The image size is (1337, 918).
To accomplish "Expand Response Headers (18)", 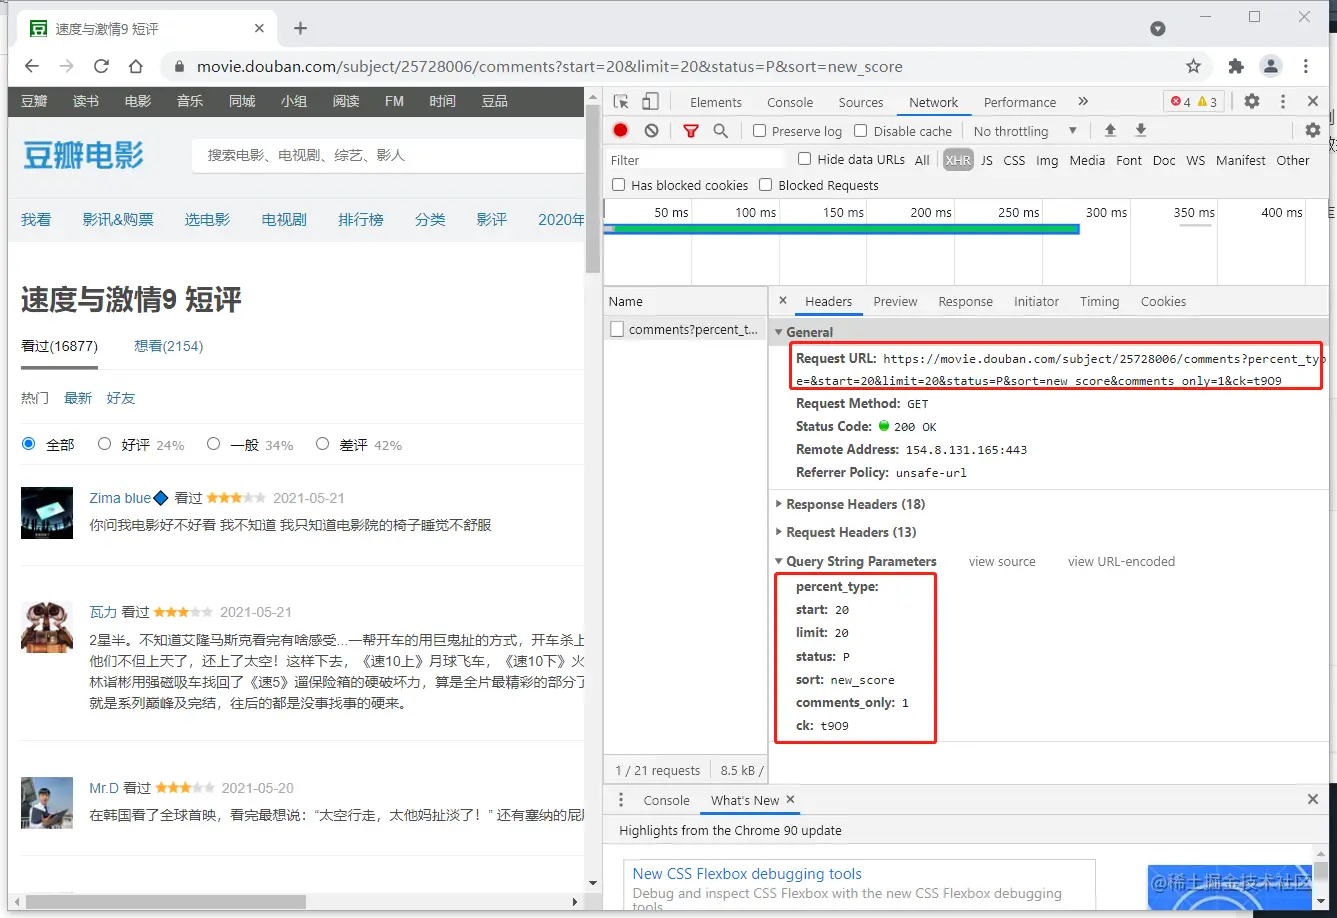I will 779,504.
